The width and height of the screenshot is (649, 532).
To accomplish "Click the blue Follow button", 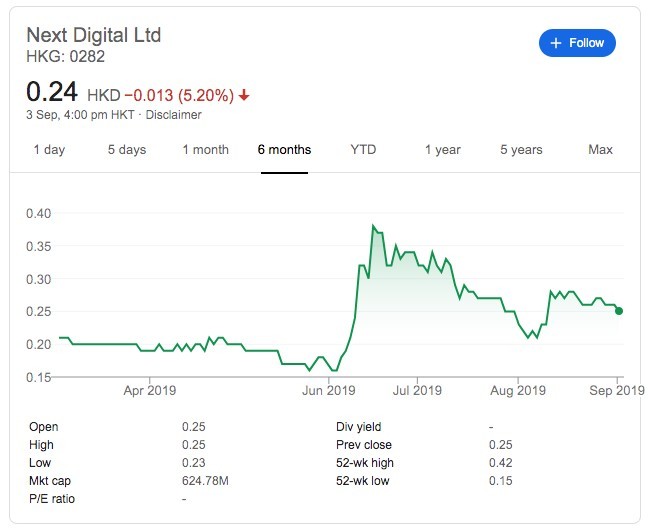I will click(577, 43).
